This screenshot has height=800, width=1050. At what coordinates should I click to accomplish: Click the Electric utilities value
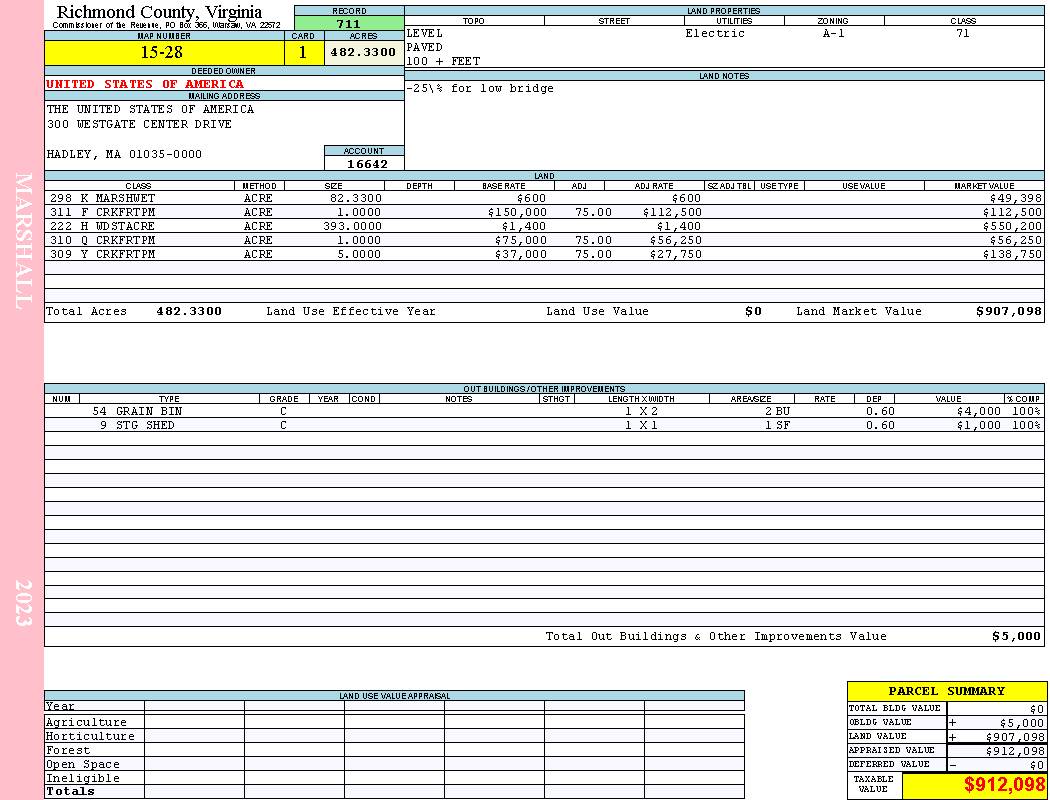[x=715, y=33]
